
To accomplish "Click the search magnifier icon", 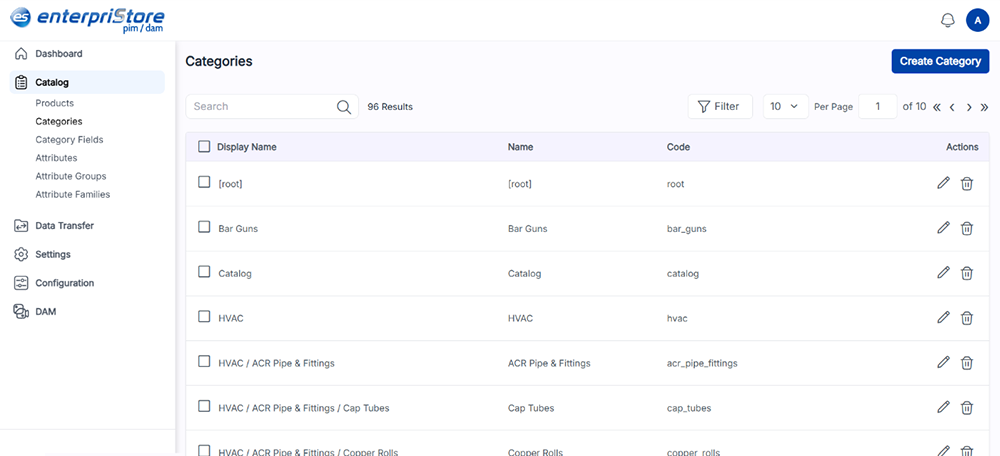I will 344,107.
